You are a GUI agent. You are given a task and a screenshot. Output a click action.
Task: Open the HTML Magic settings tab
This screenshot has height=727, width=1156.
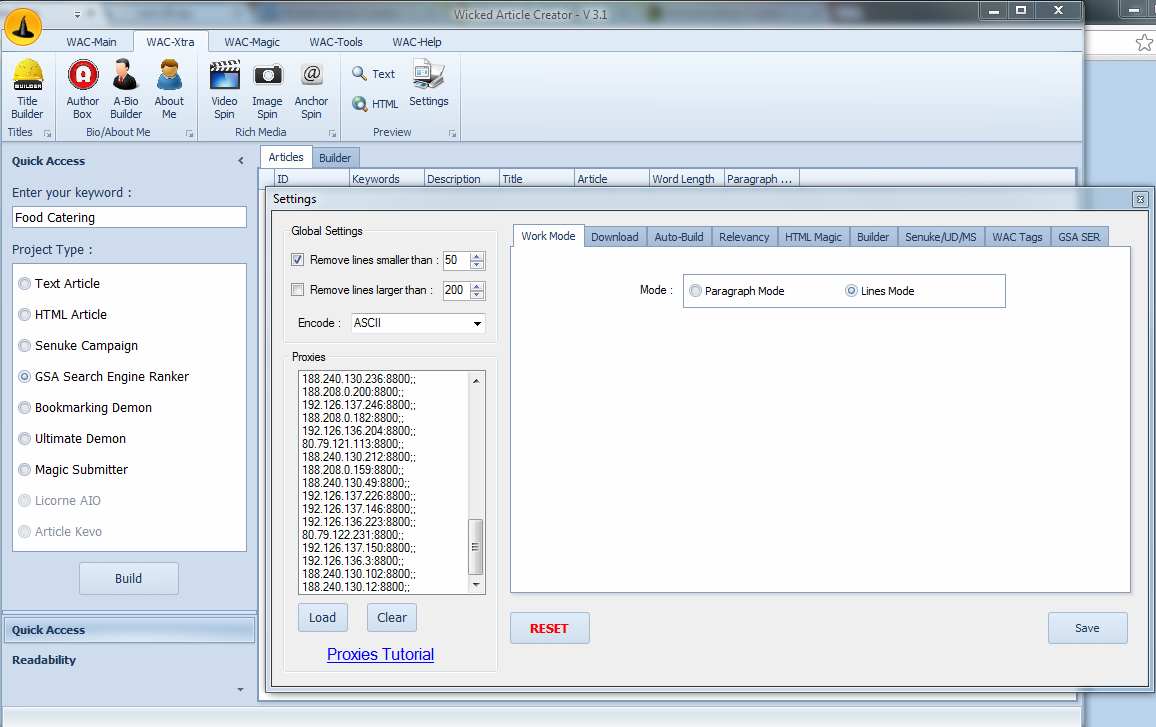[x=812, y=237]
